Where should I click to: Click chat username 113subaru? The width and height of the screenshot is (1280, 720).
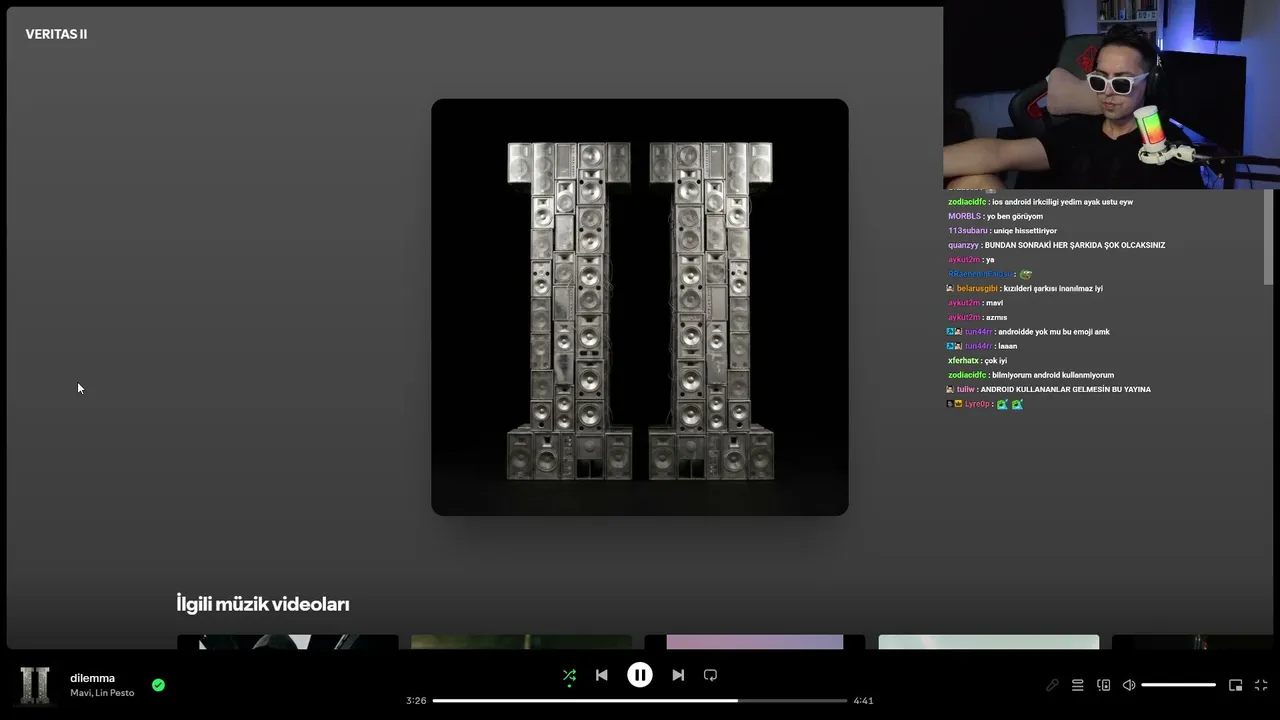point(967,231)
